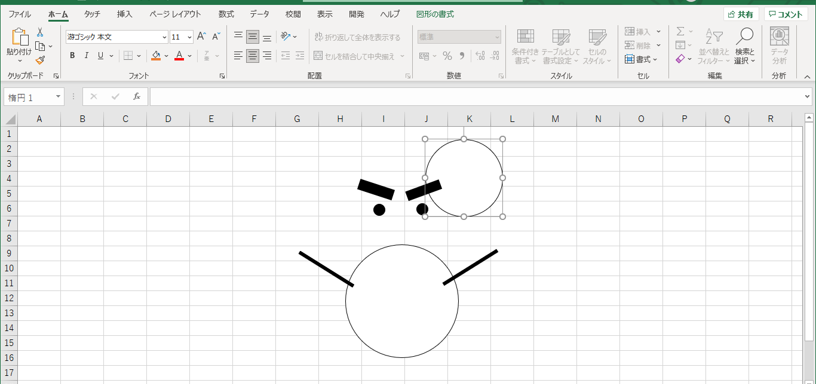Toggle top vertical alignment

click(x=238, y=36)
